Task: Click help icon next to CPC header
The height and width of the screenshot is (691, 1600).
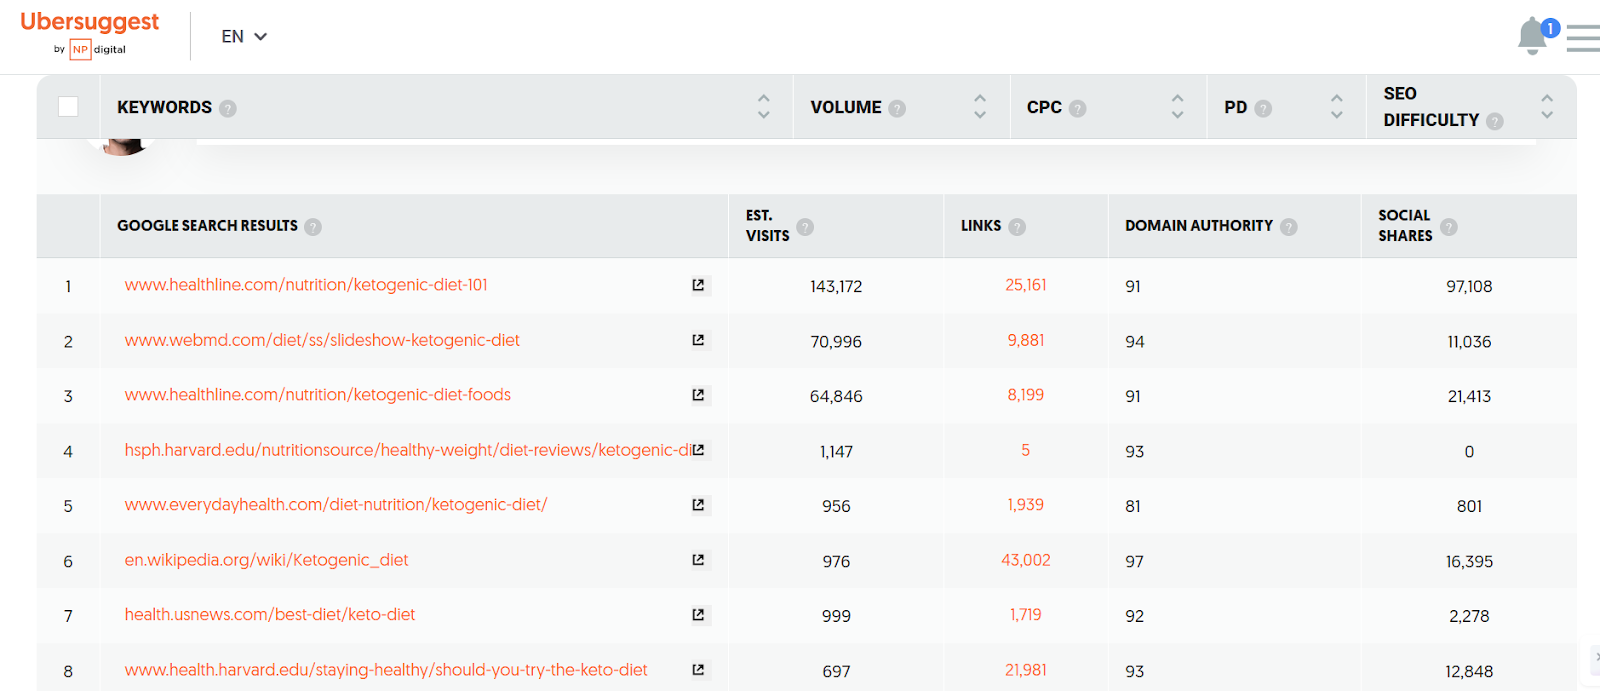Action: pyautogui.click(x=1077, y=108)
